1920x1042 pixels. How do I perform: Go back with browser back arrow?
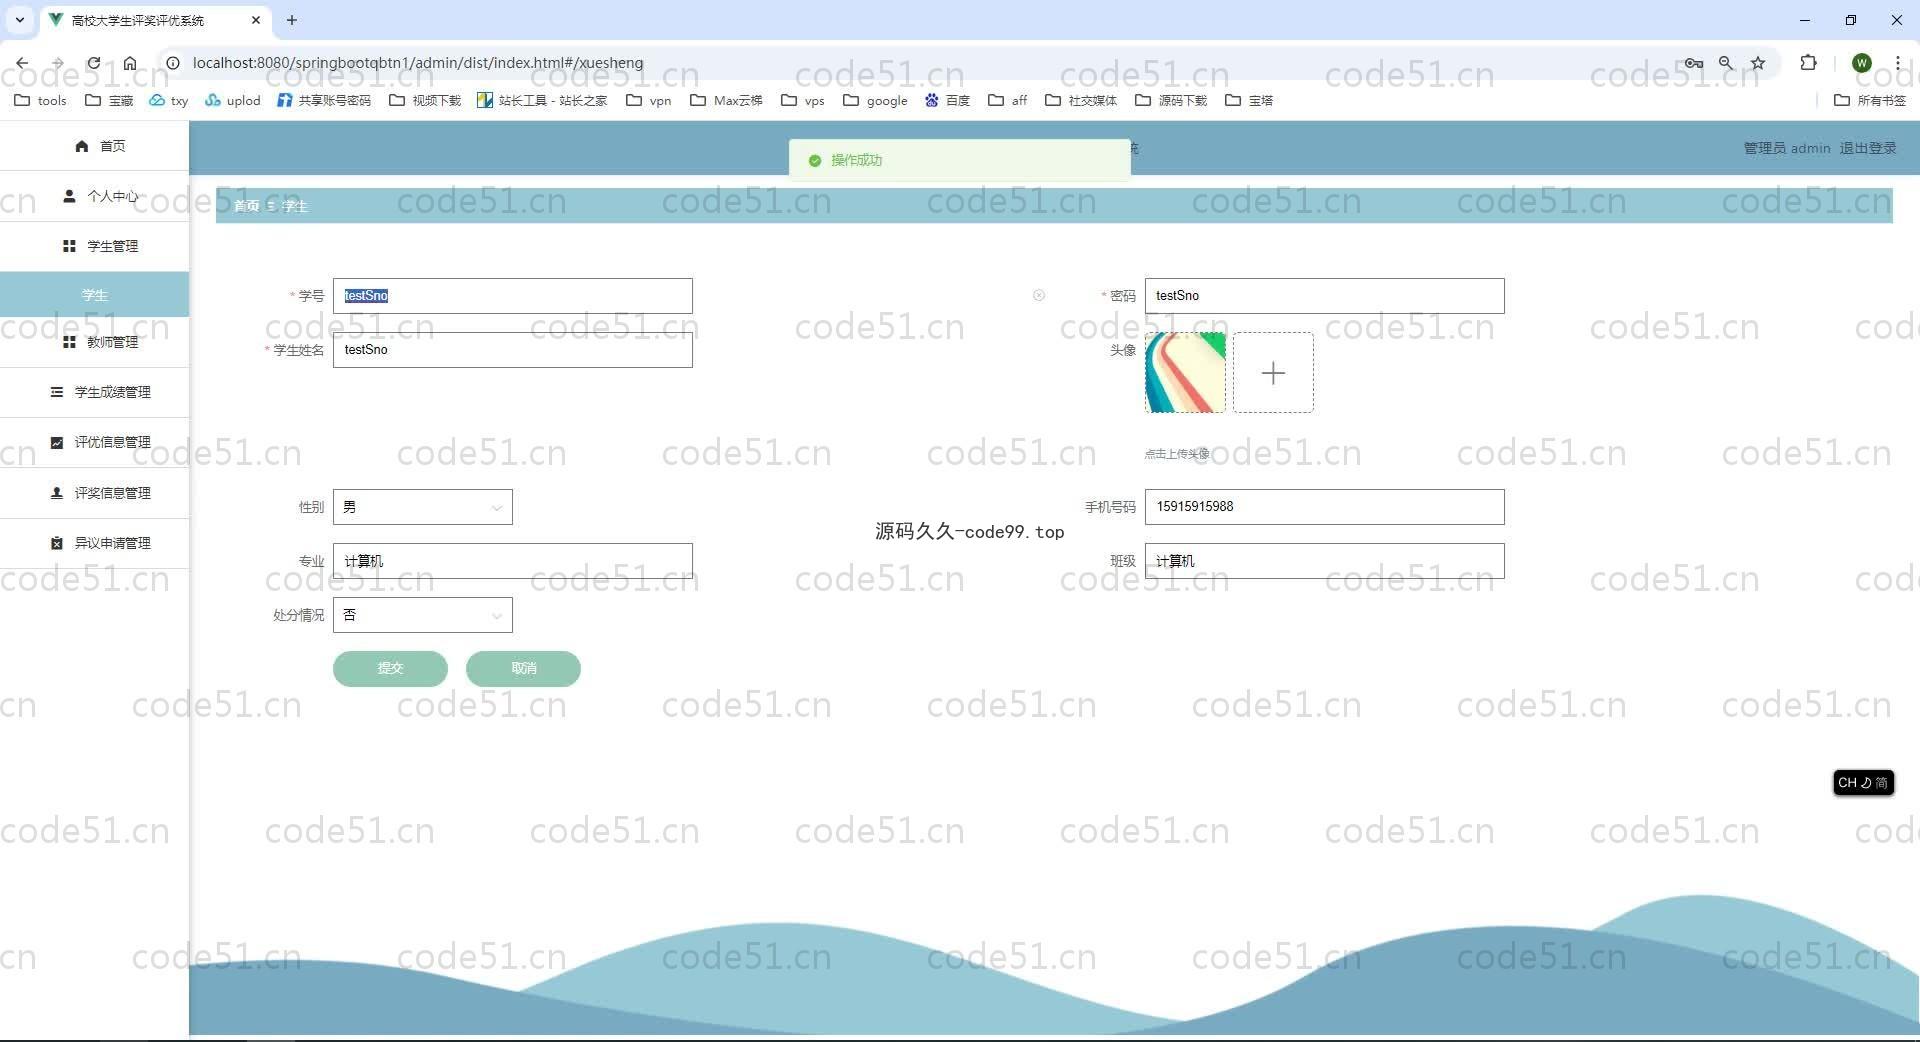(x=22, y=63)
